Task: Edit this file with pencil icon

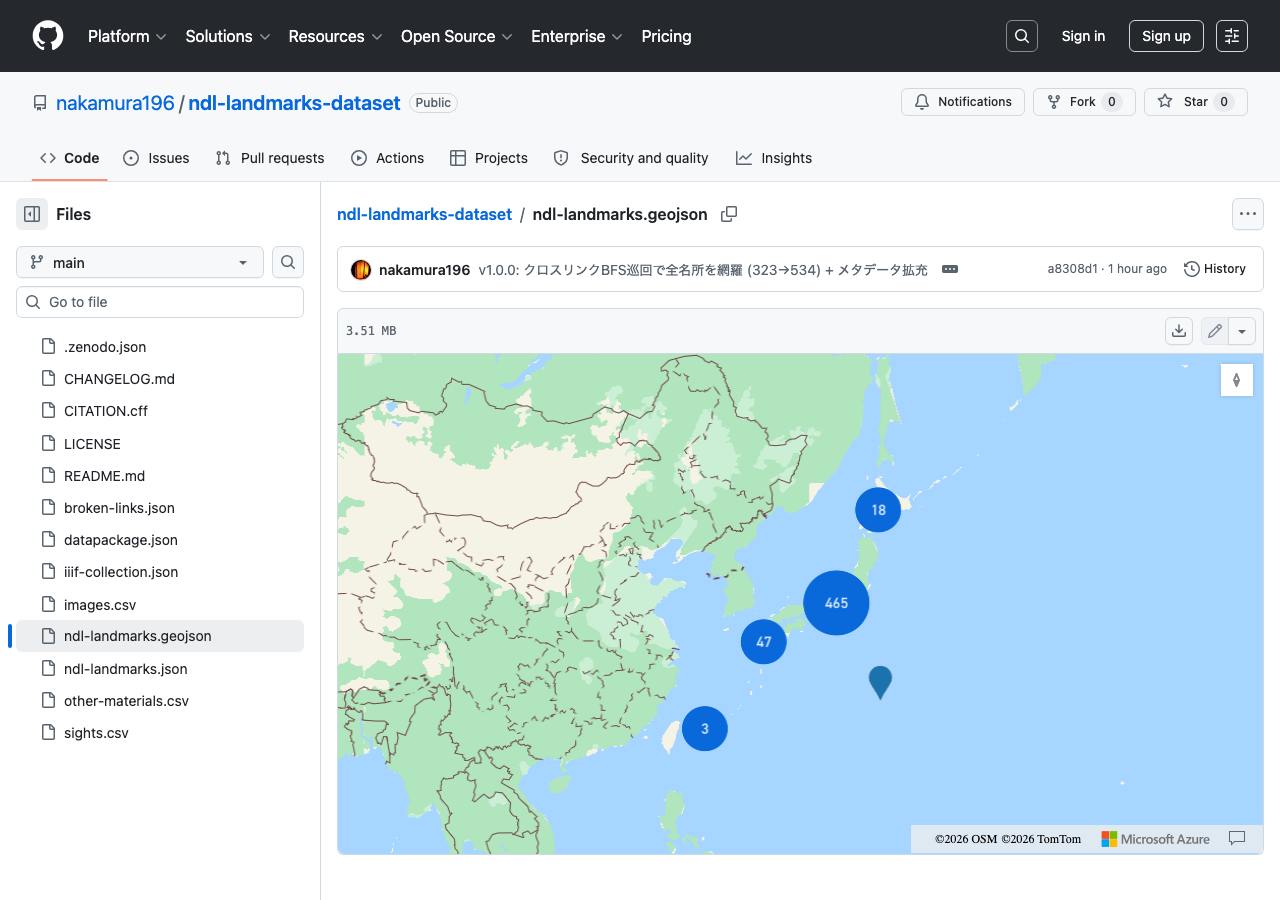Action: point(1215,331)
